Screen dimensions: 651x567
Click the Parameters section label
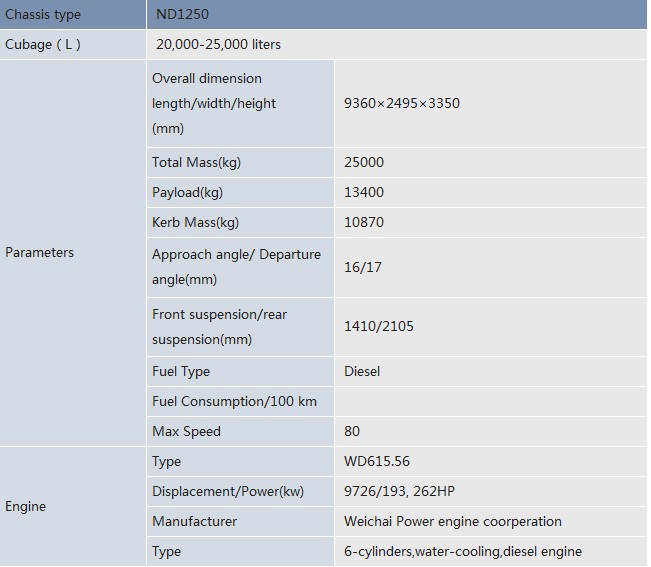pyautogui.click(x=40, y=253)
